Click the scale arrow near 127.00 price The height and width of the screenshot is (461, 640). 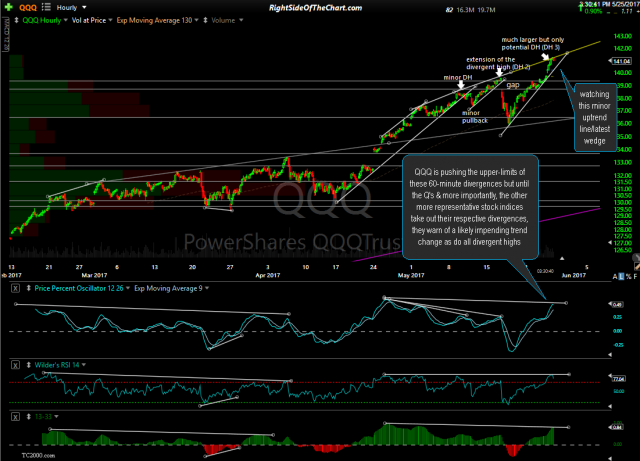[610, 243]
